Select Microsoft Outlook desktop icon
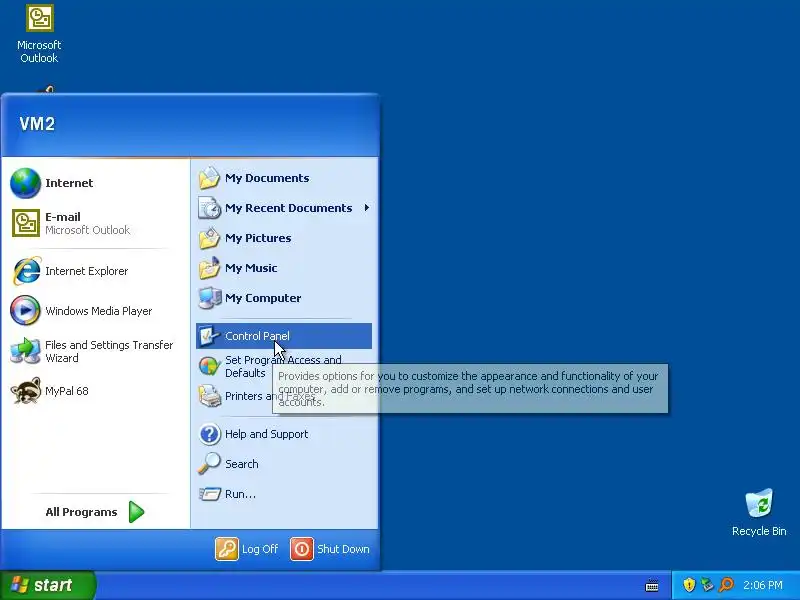 point(39,18)
